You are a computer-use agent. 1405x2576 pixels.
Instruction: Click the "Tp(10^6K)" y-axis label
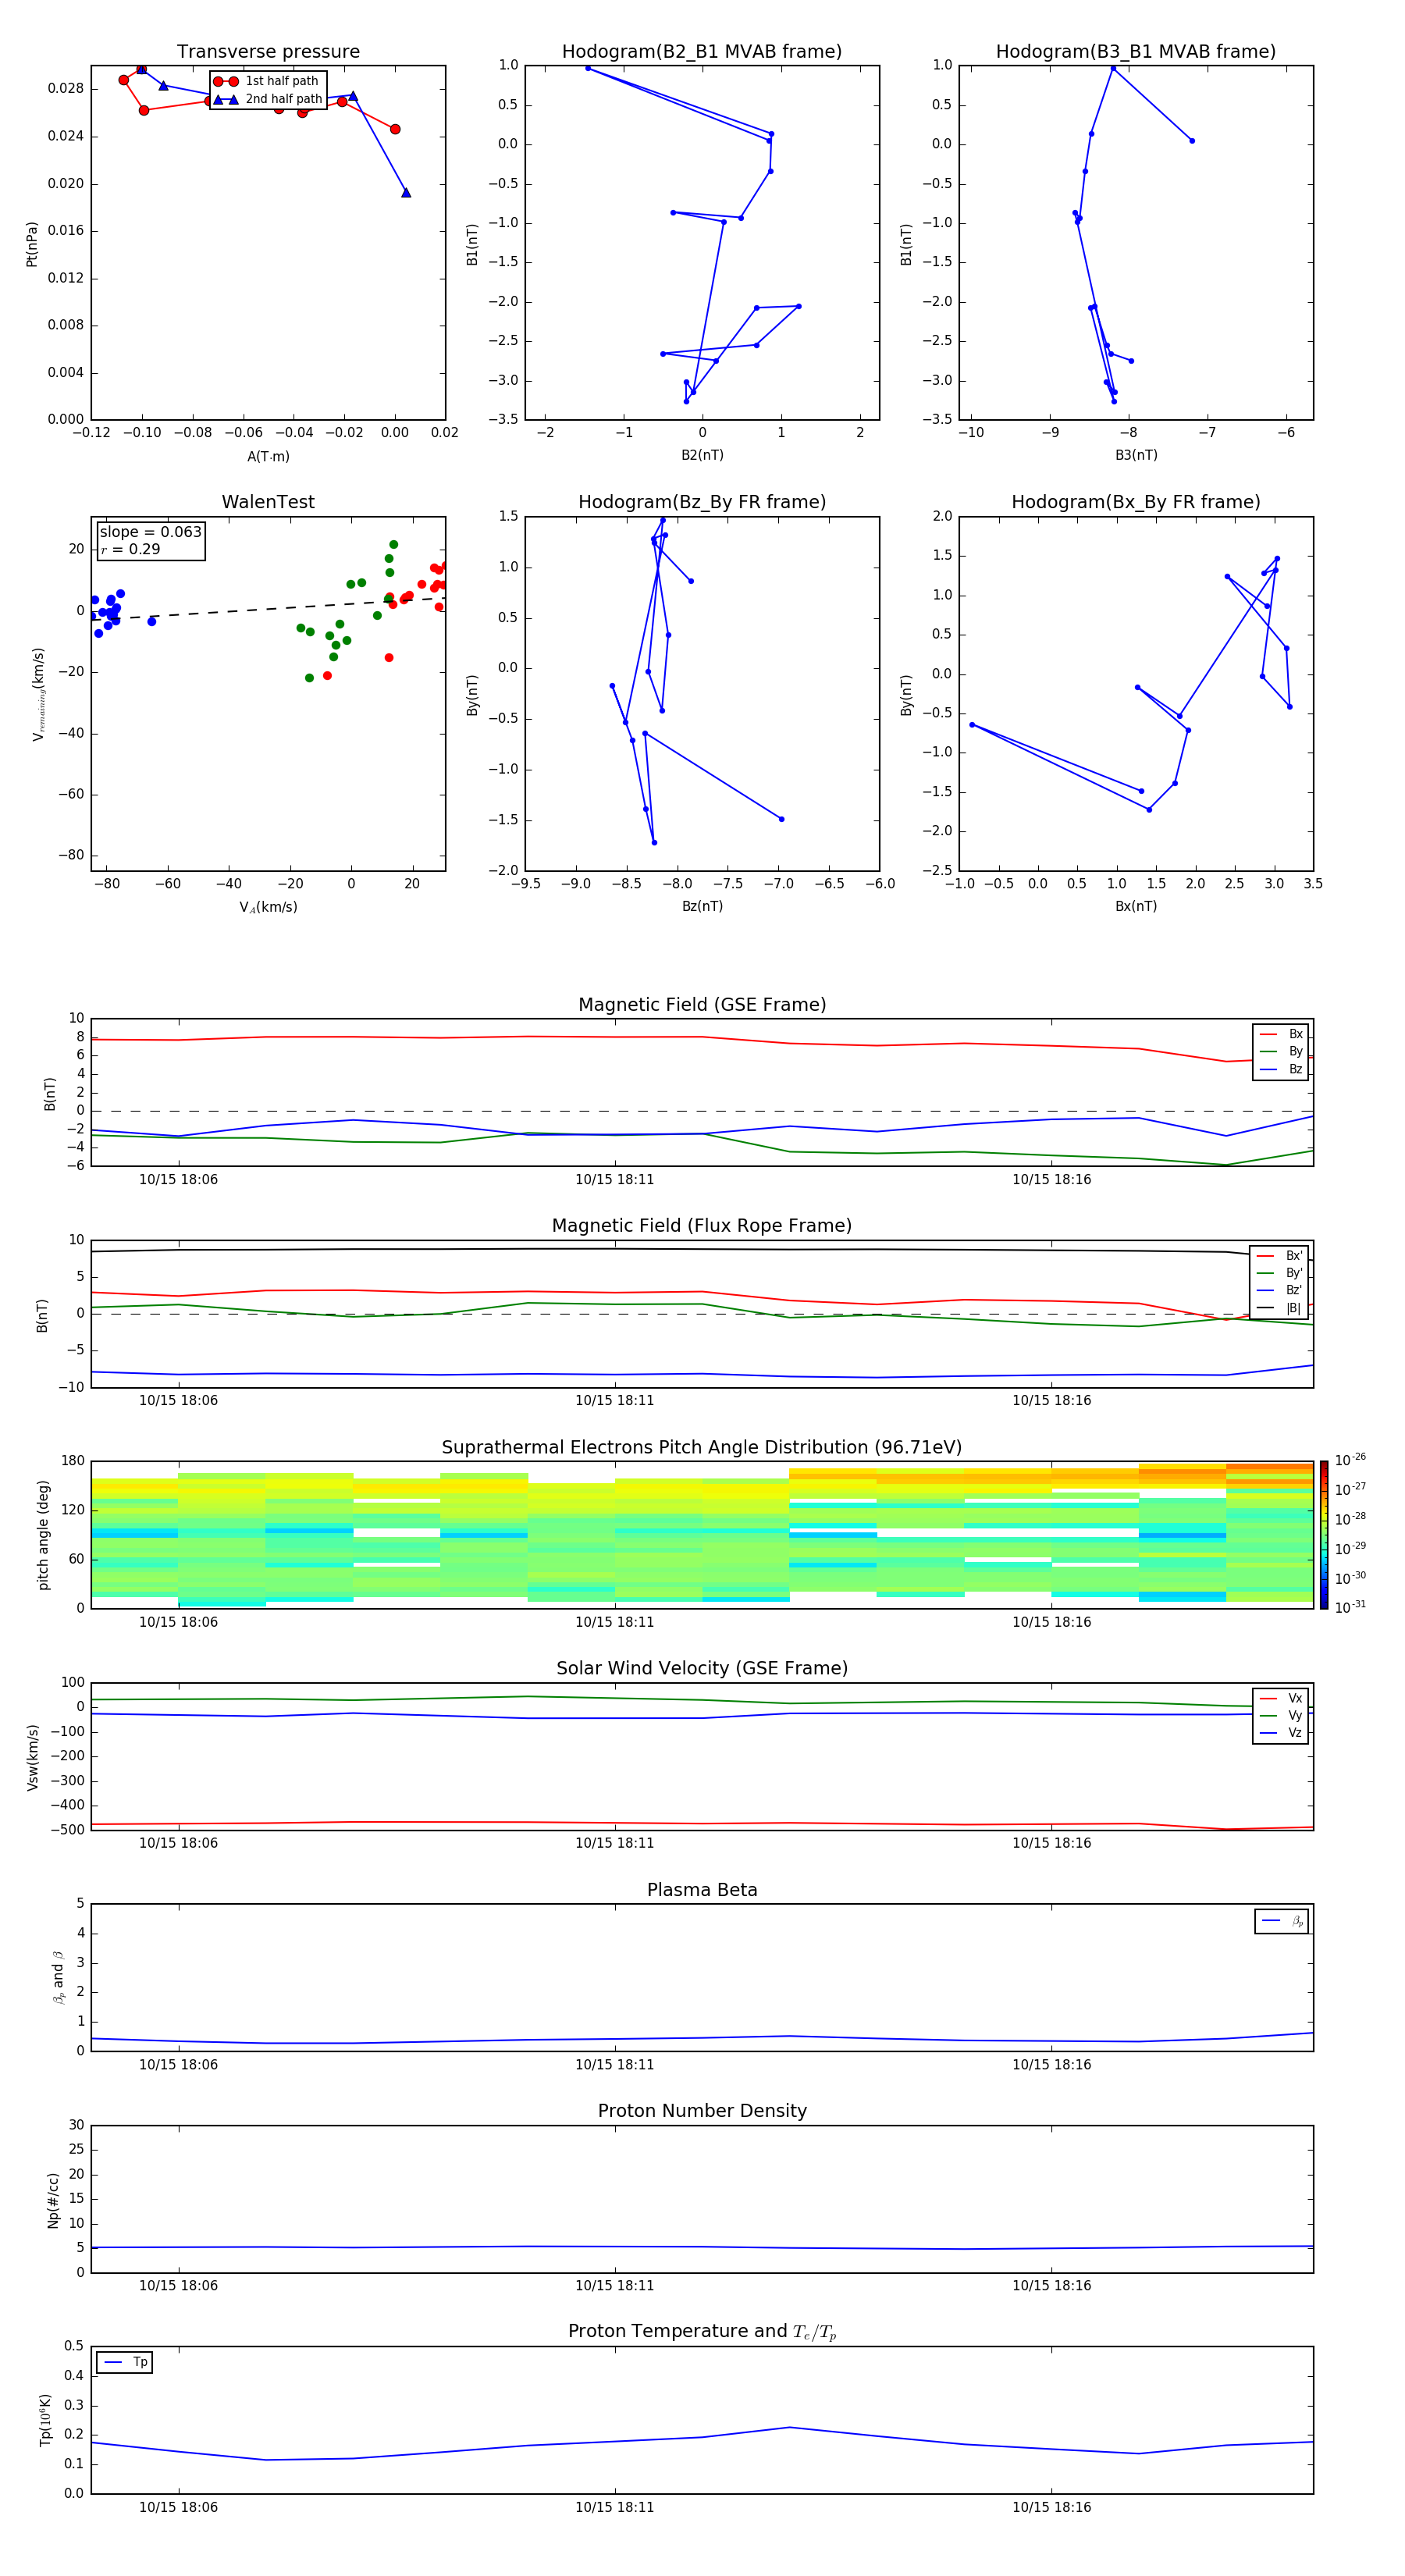pyautogui.click(x=45, y=2420)
